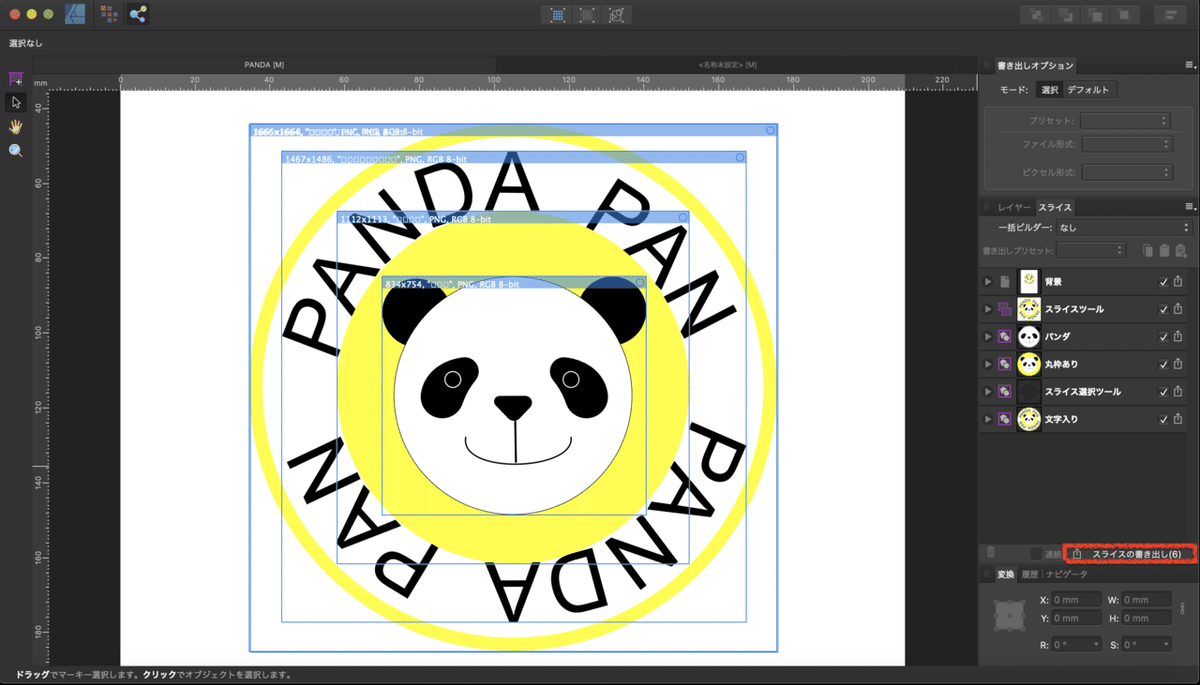This screenshot has height=685, width=1200.
Task: Open the 書き出しプリセット dropdown
Action: [1092, 250]
